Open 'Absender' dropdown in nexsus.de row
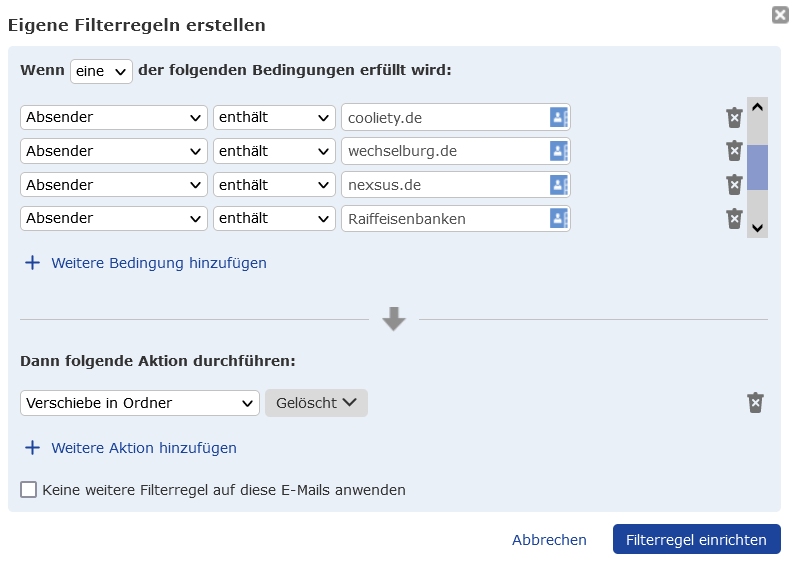Viewport: 792px width, 566px height. pos(114,185)
